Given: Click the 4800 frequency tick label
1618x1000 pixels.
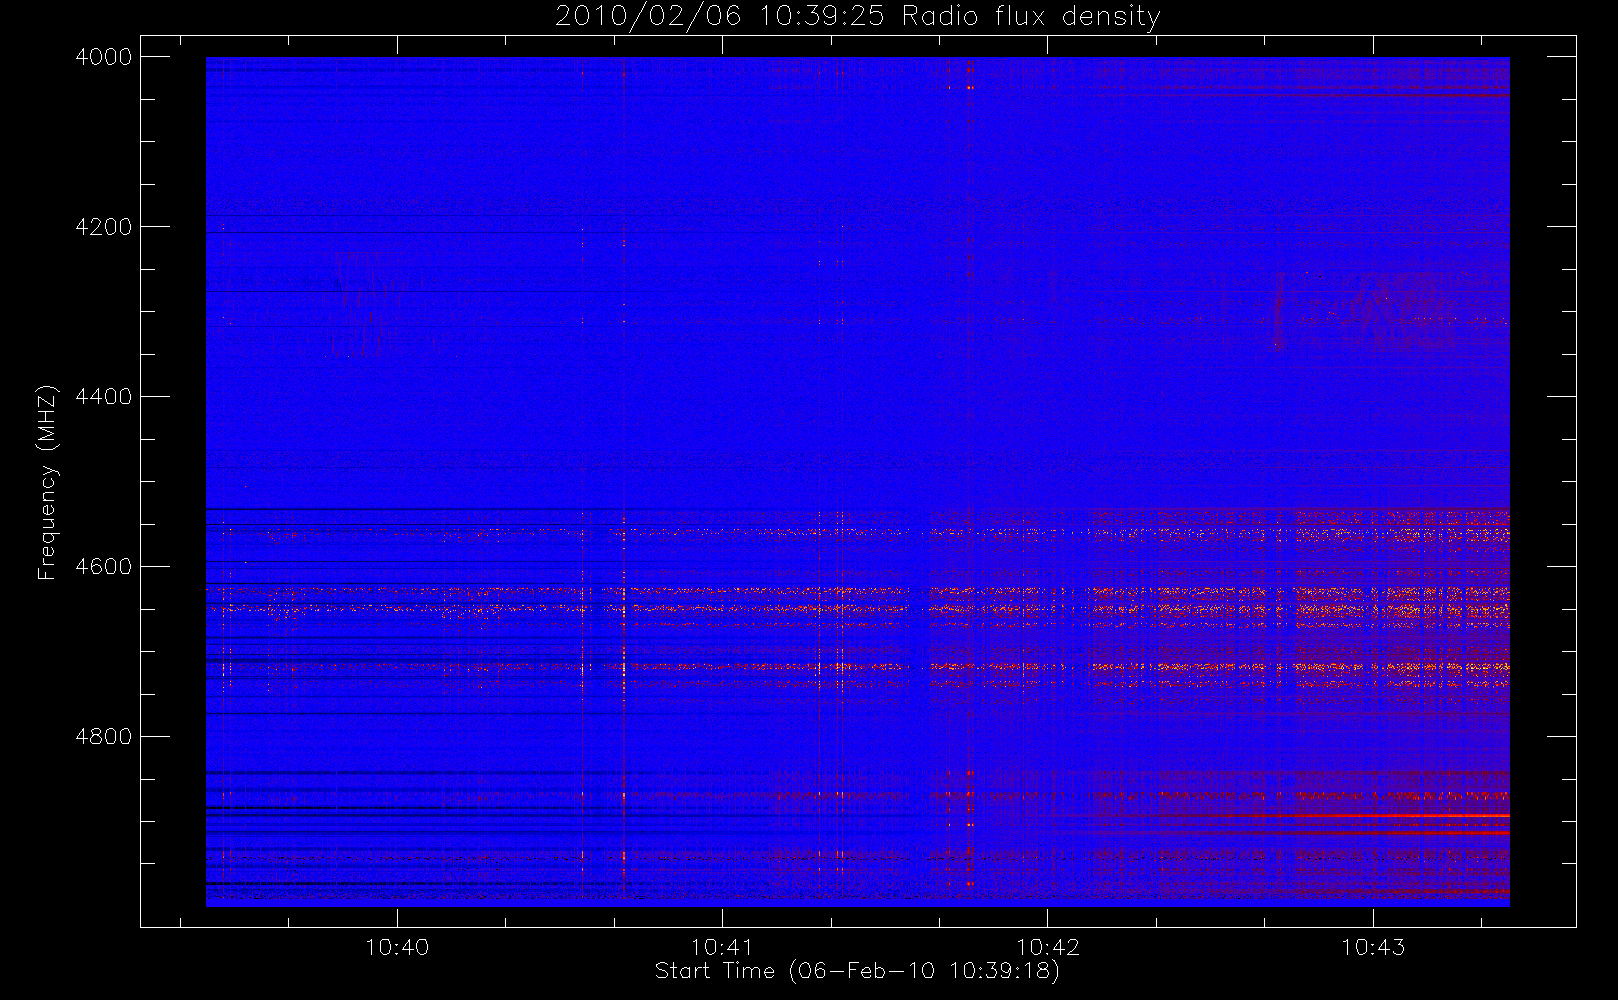Looking at the screenshot, I should point(104,737).
